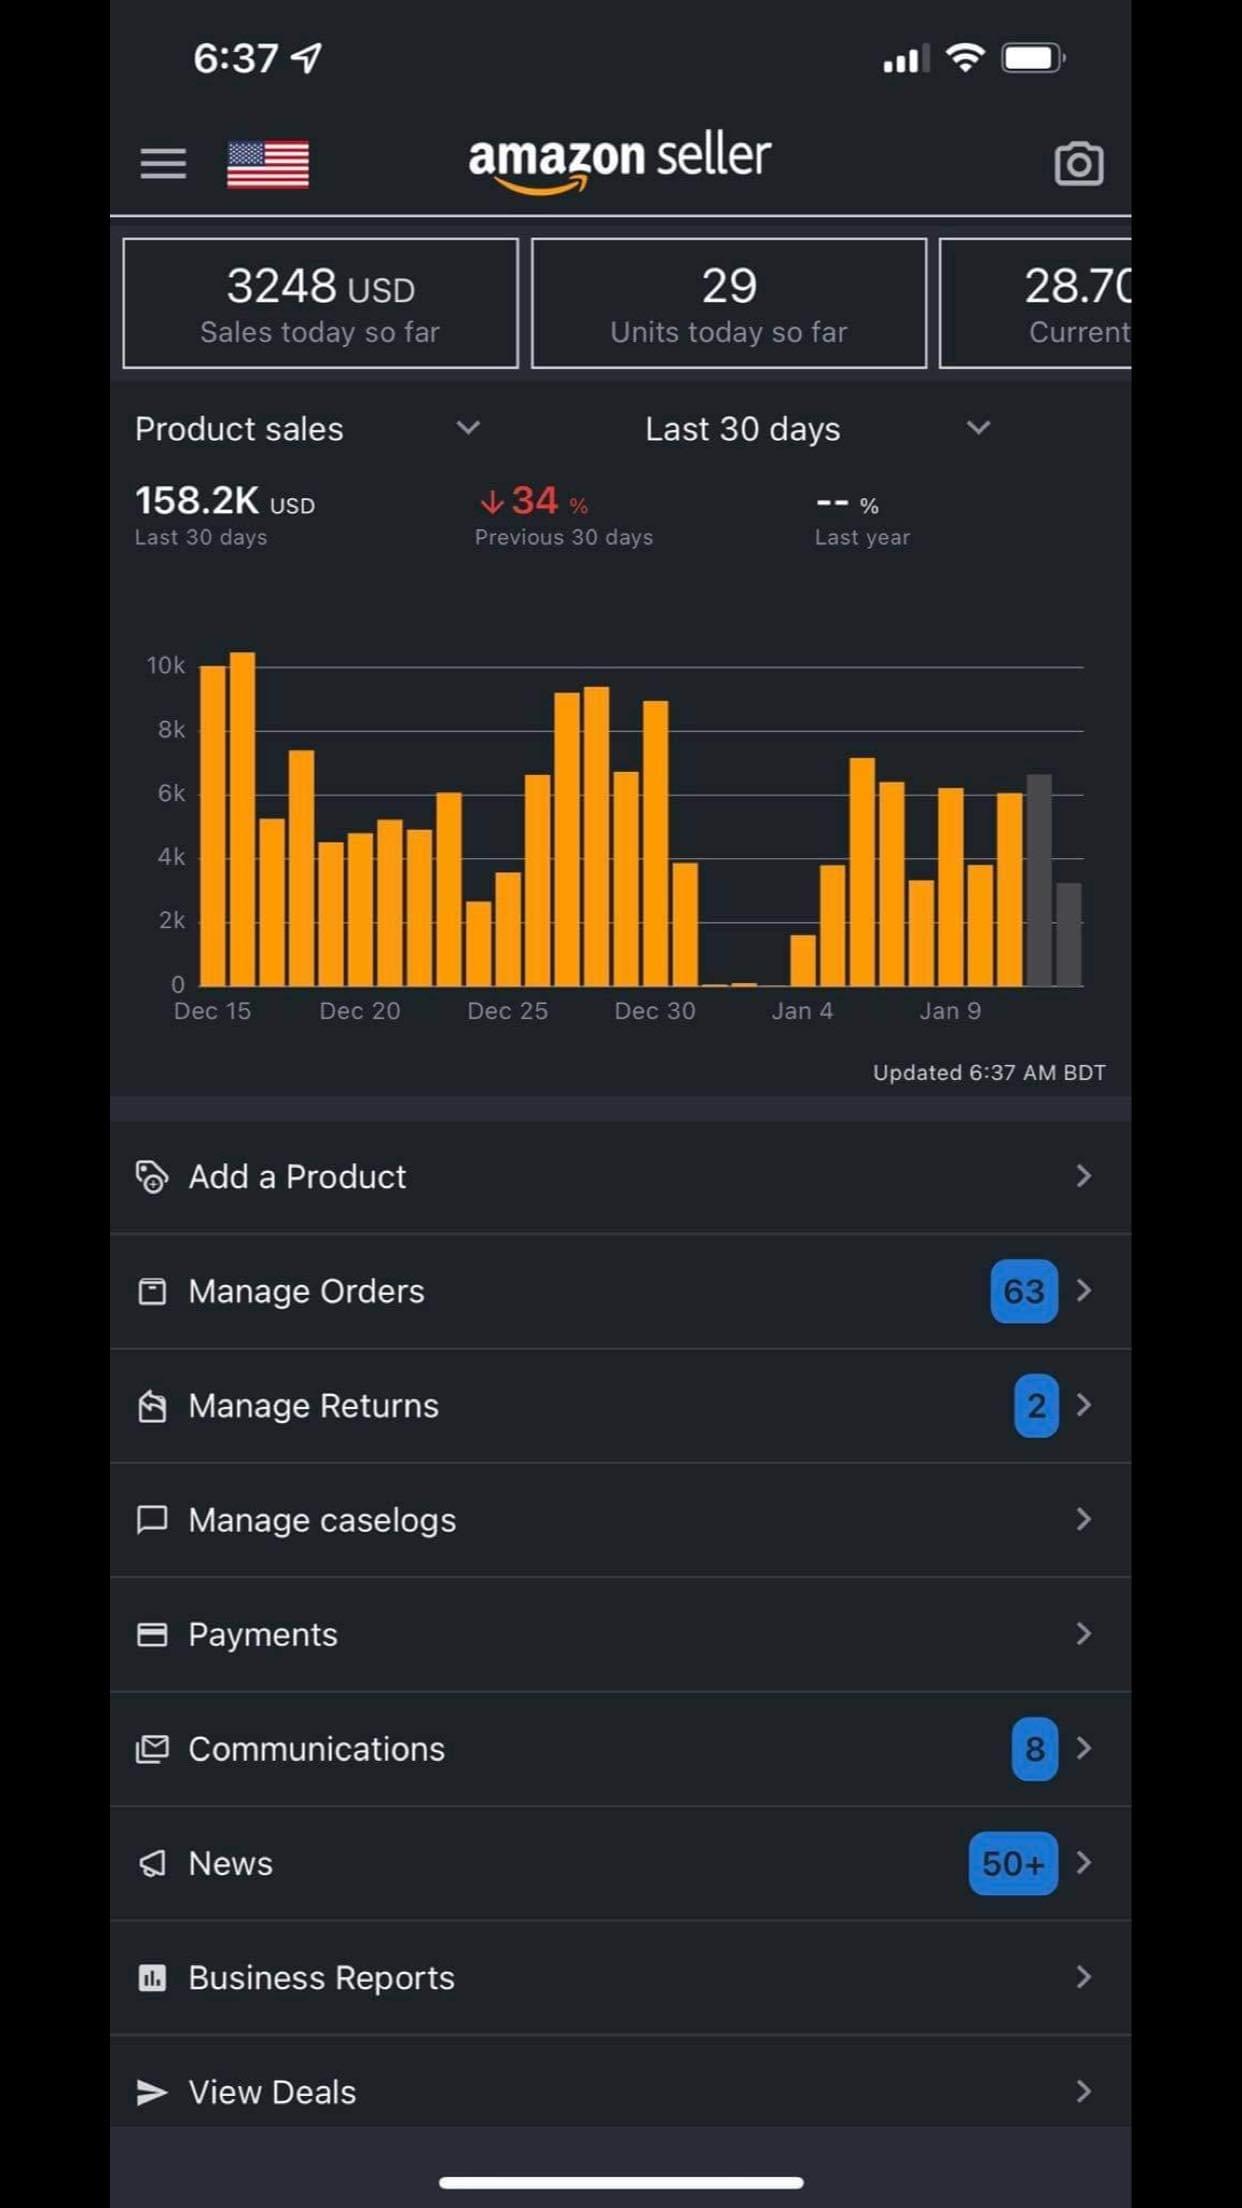Tap the 50+ News notification badge
Screen dimensions: 1242x2208
coord(1012,1863)
